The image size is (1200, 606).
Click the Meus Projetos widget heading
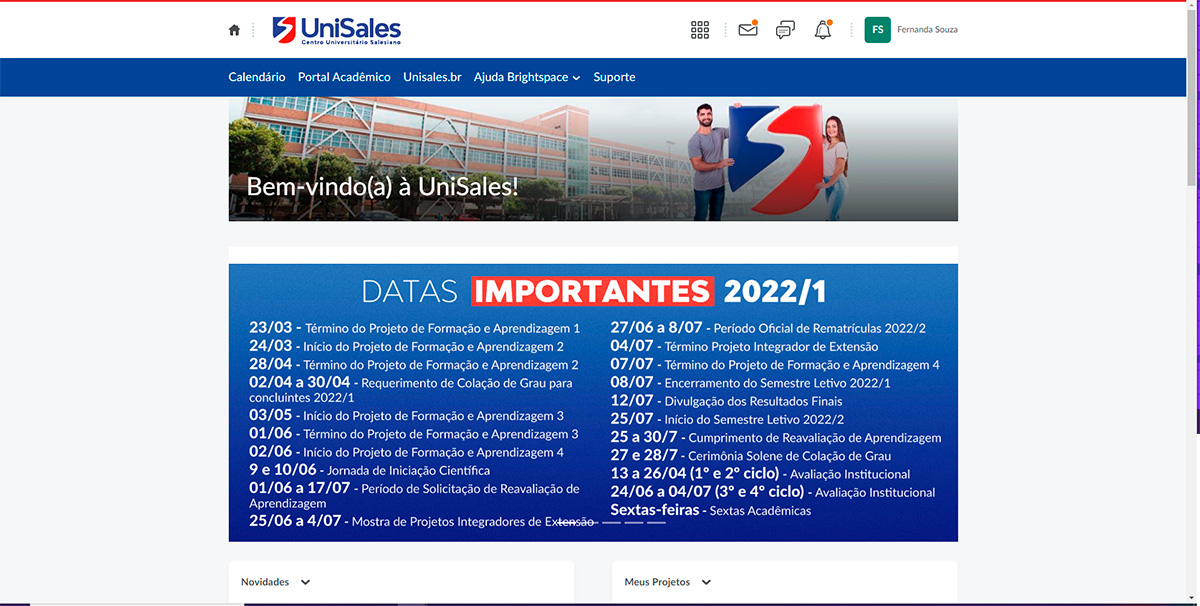[657, 582]
